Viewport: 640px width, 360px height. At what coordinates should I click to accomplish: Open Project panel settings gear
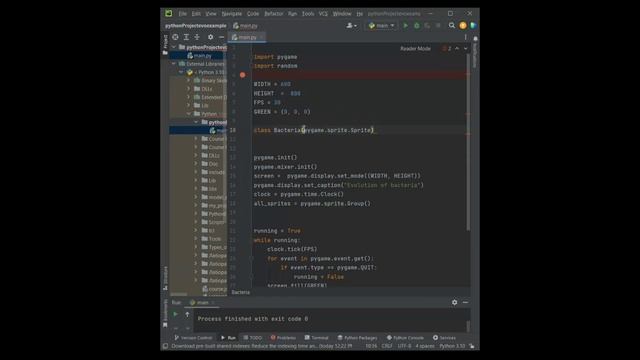[x=210, y=37]
